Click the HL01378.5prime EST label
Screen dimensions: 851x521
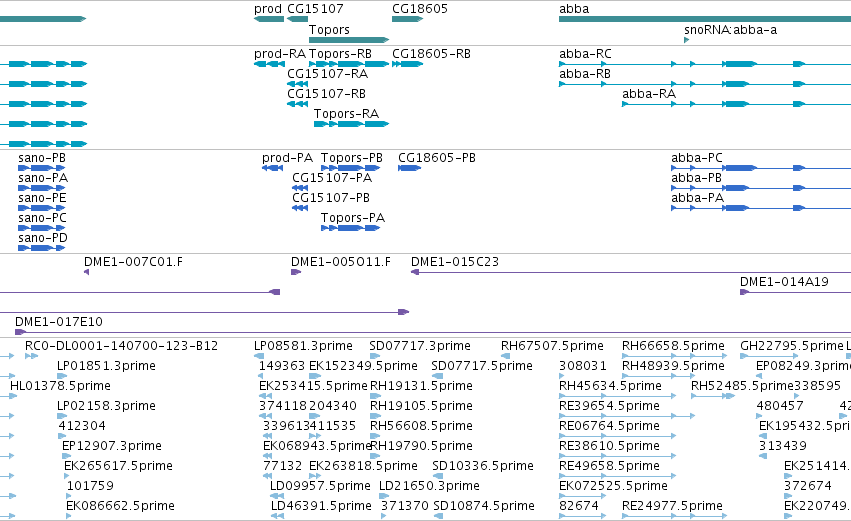tap(60, 386)
